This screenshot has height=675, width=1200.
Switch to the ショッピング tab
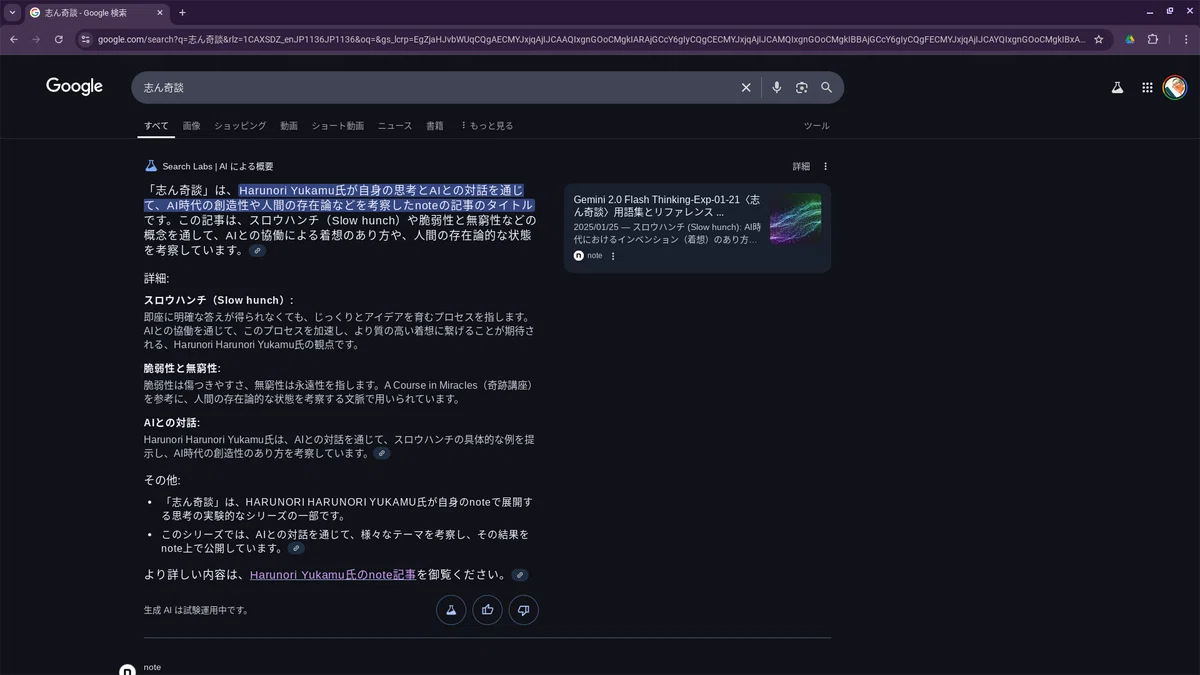coord(240,126)
